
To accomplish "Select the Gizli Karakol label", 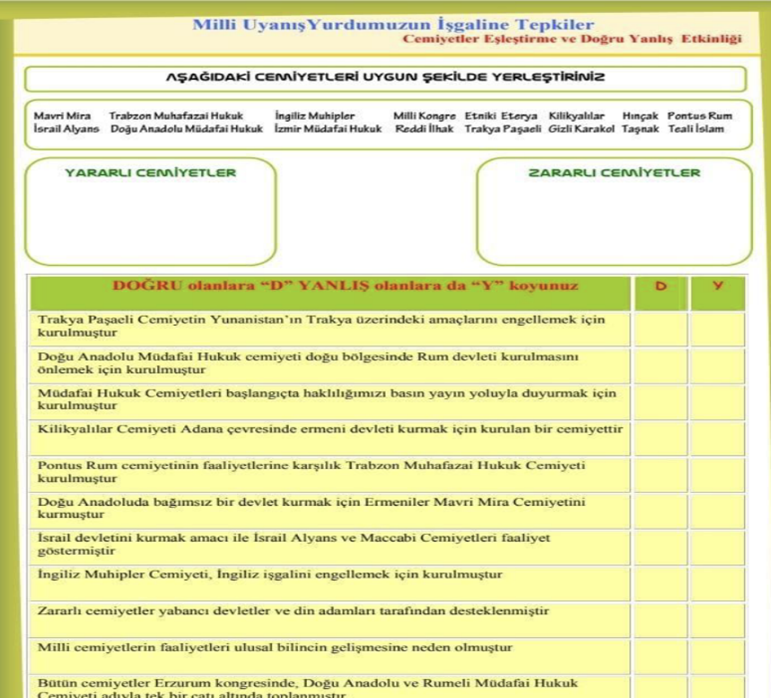I will coord(581,129).
